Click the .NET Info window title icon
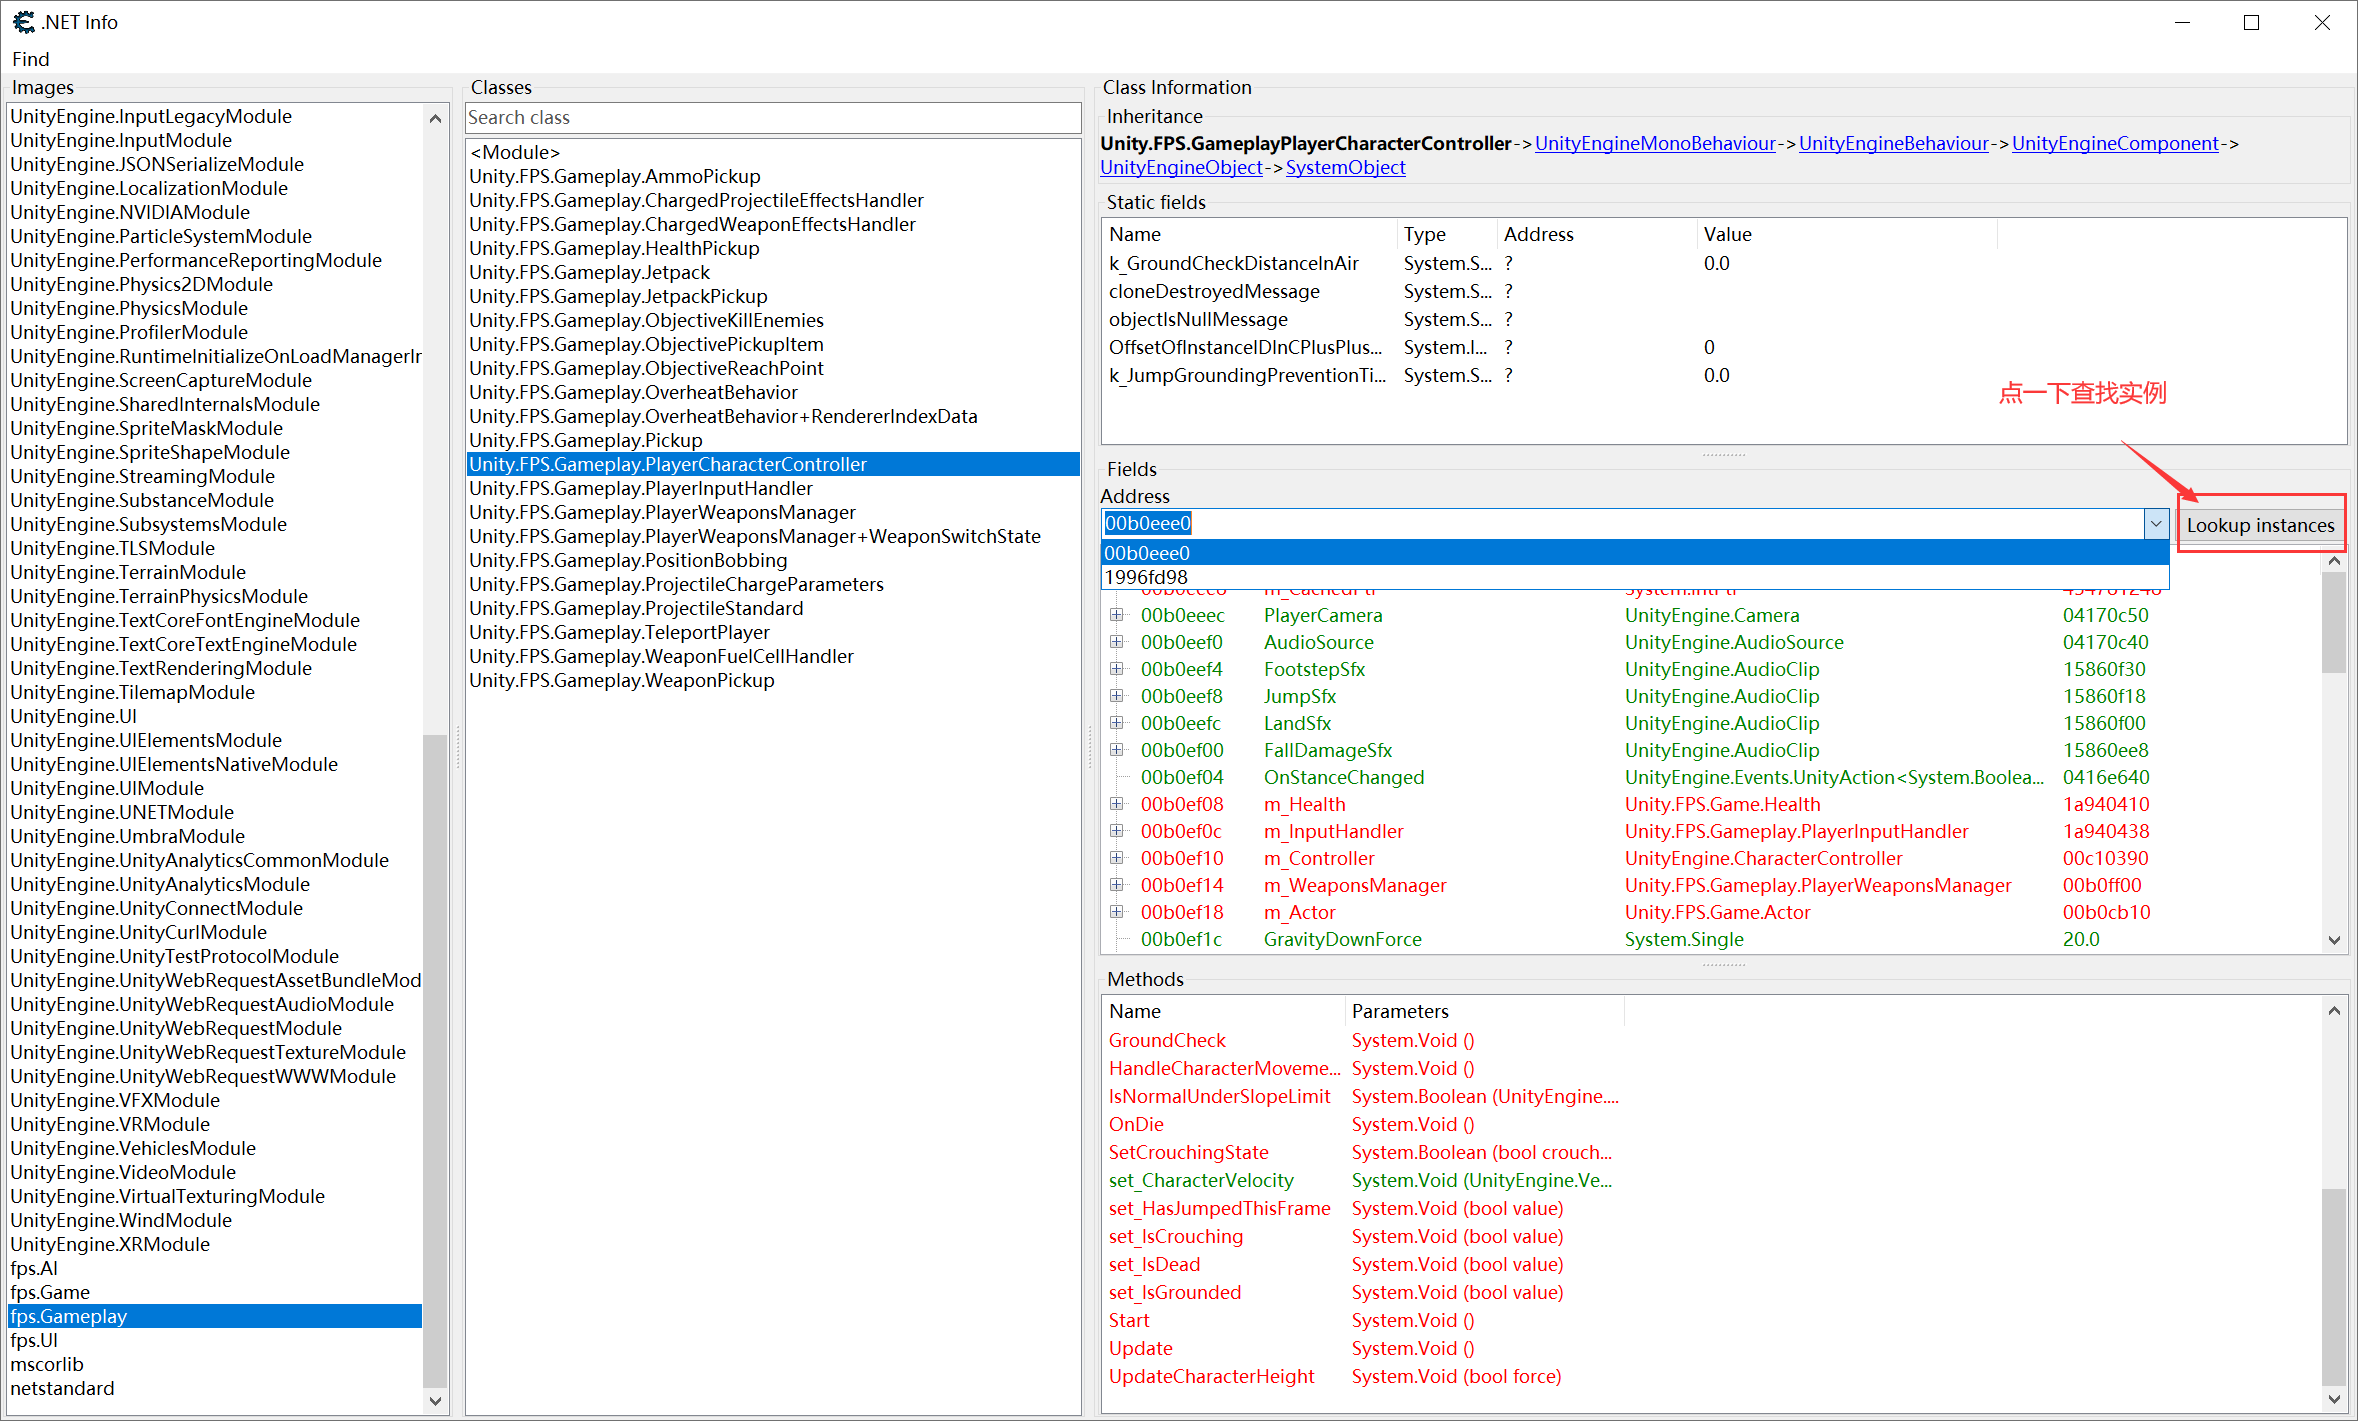Screen dimensions: 2358x1421 pyautogui.click(x=24, y=22)
